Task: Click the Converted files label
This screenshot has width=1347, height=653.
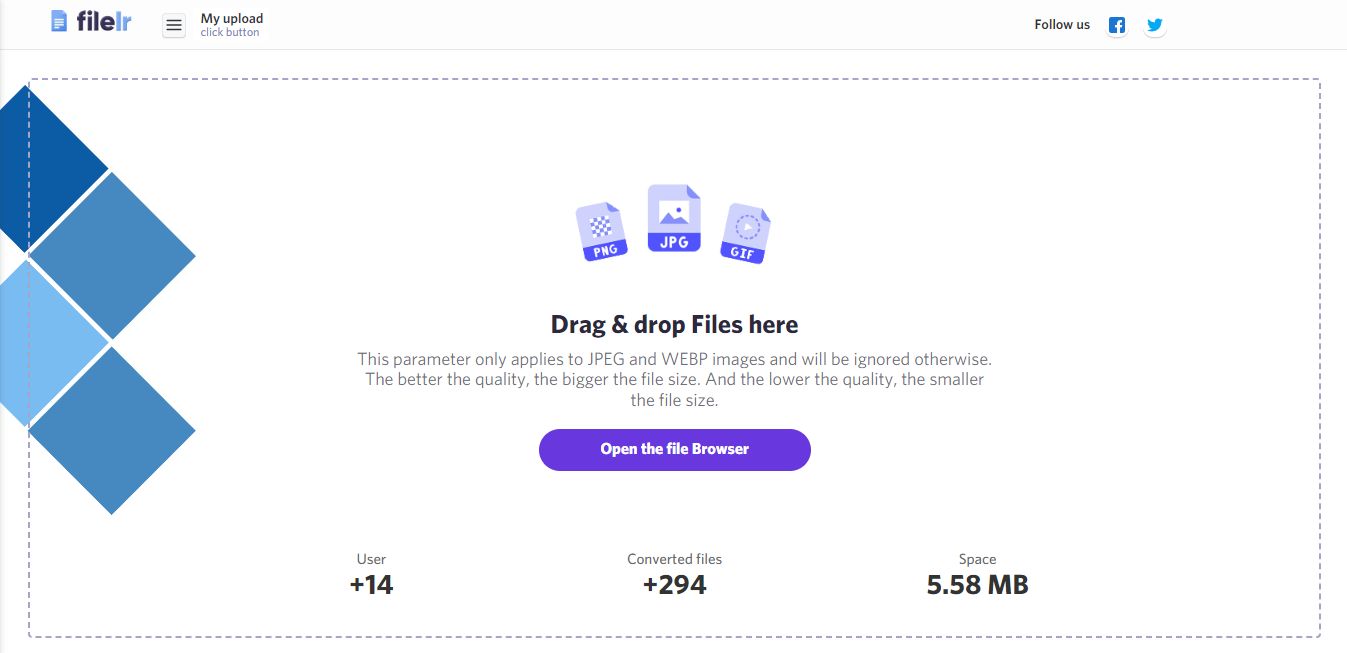Action: click(675, 559)
